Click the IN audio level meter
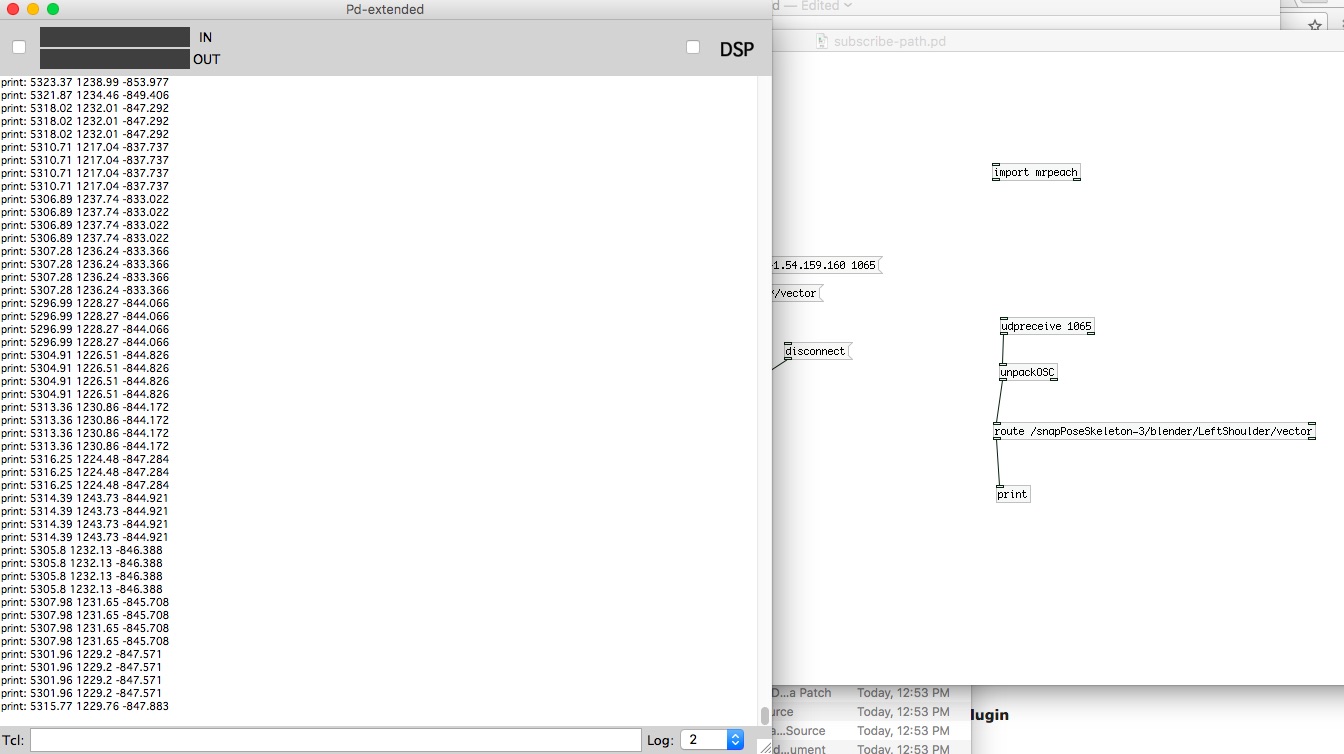 pyautogui.click(x=115, y=37)
